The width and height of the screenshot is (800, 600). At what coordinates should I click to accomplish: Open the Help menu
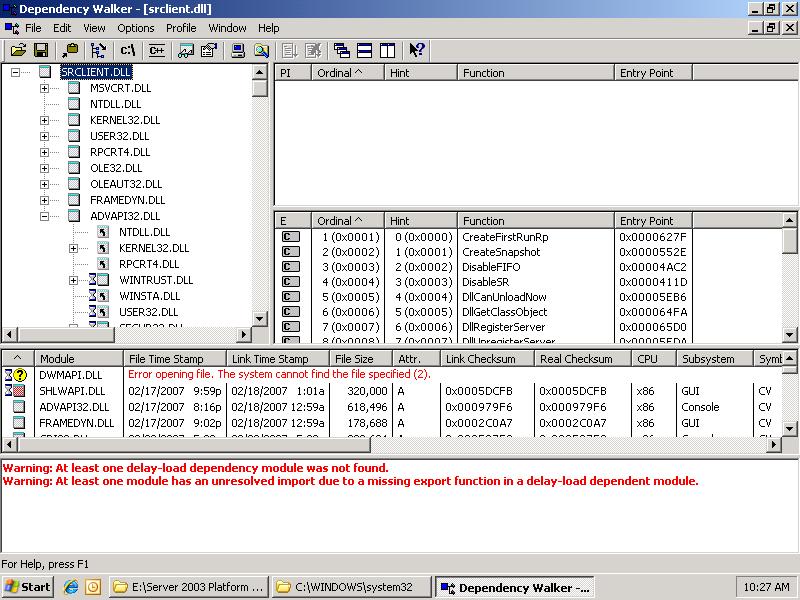point(268,28)
